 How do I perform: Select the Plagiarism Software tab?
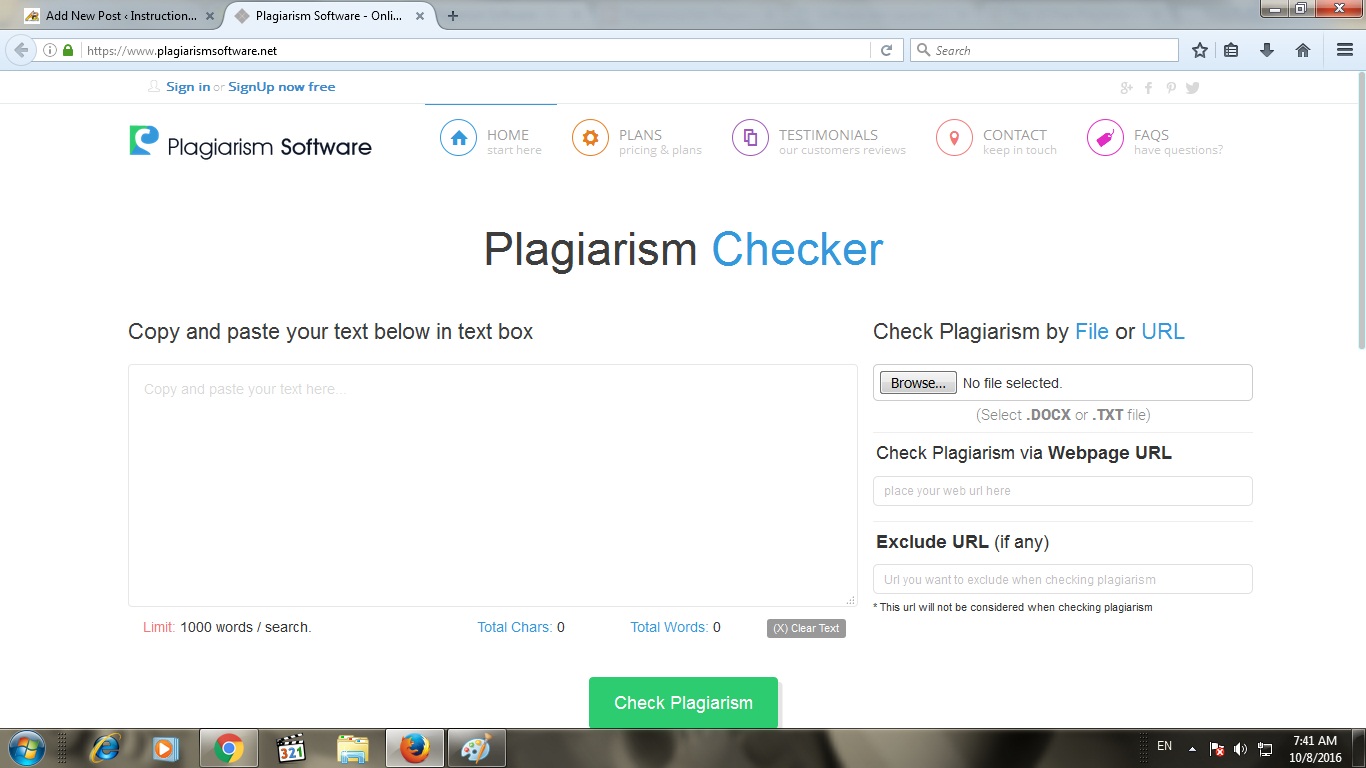328,16
